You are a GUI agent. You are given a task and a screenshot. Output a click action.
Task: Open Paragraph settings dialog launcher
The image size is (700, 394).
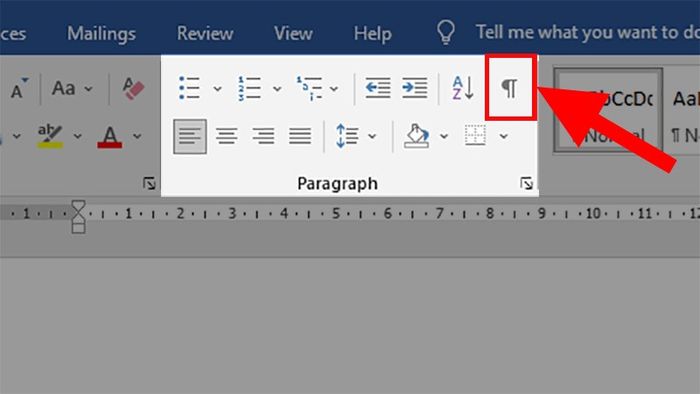[526, 183]
